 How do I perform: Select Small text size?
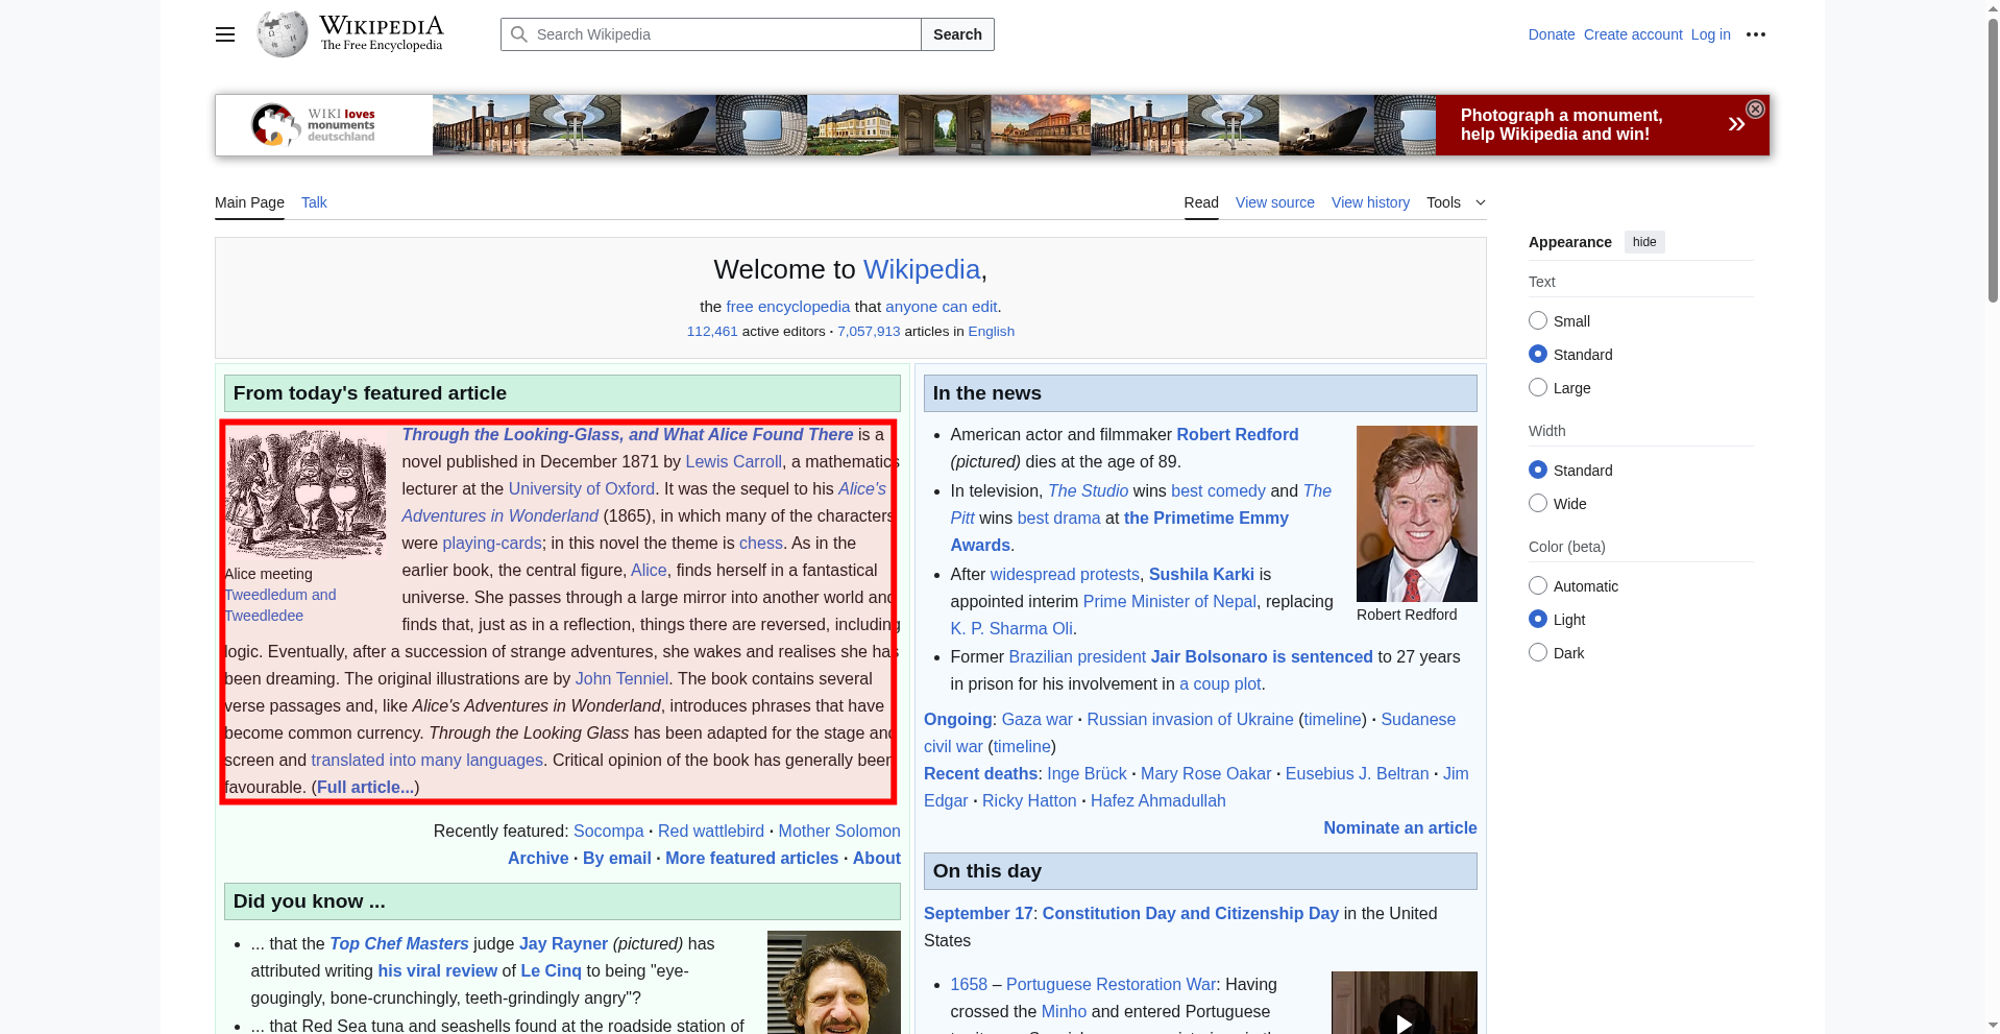1538,321
